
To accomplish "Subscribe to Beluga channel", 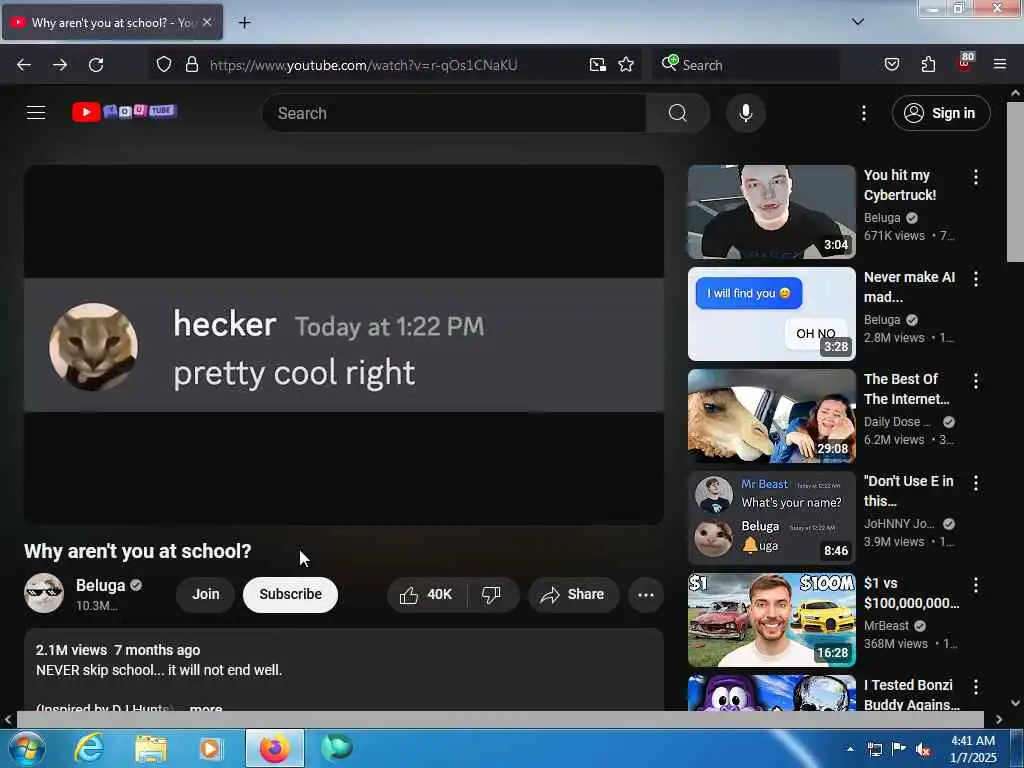I will [x=291, y=594].
